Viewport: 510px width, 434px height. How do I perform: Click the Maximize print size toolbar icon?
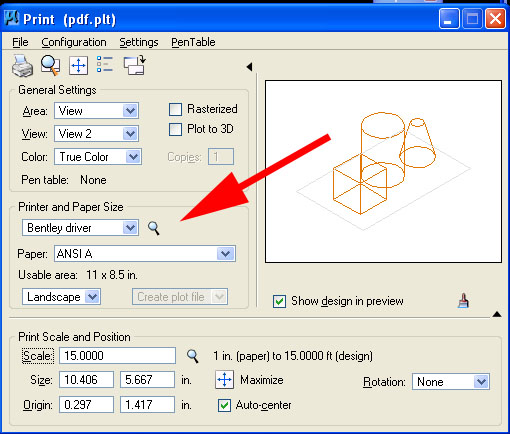[78, 65]
